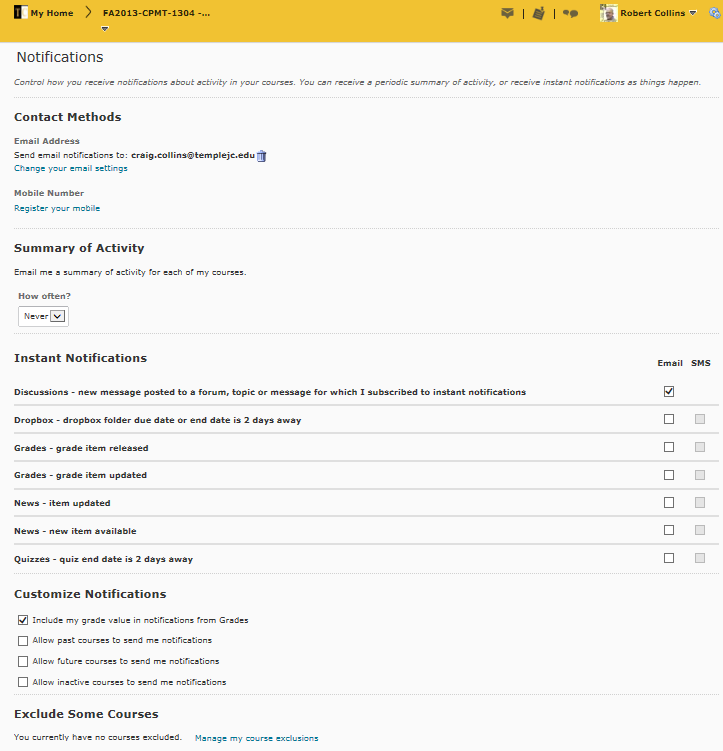Click 'You currently have no courses excluded' text
The image size is (723, 751).
click(x=98, y=737)
